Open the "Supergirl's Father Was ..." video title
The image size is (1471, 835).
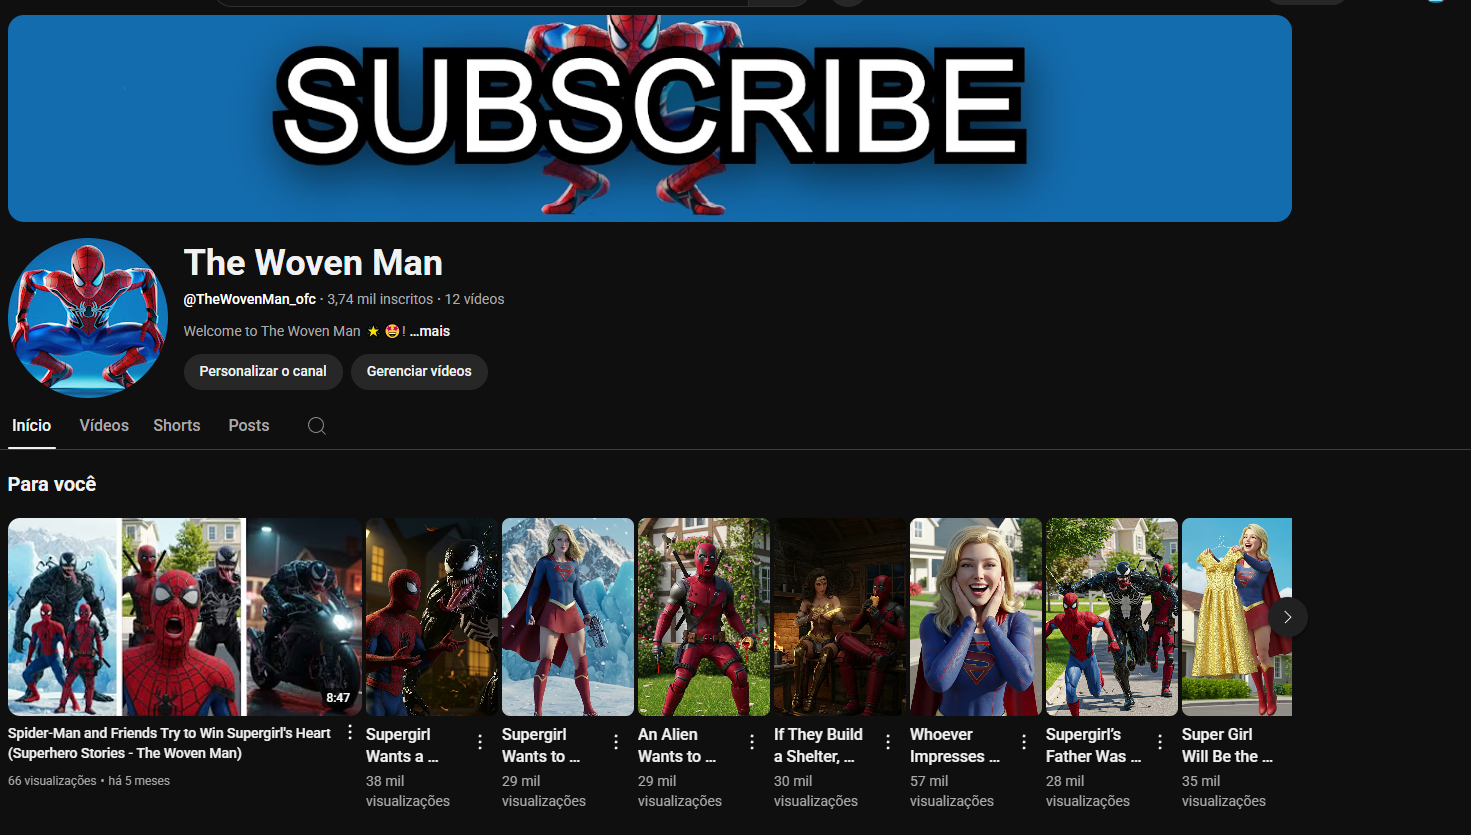click(1094, 745)
